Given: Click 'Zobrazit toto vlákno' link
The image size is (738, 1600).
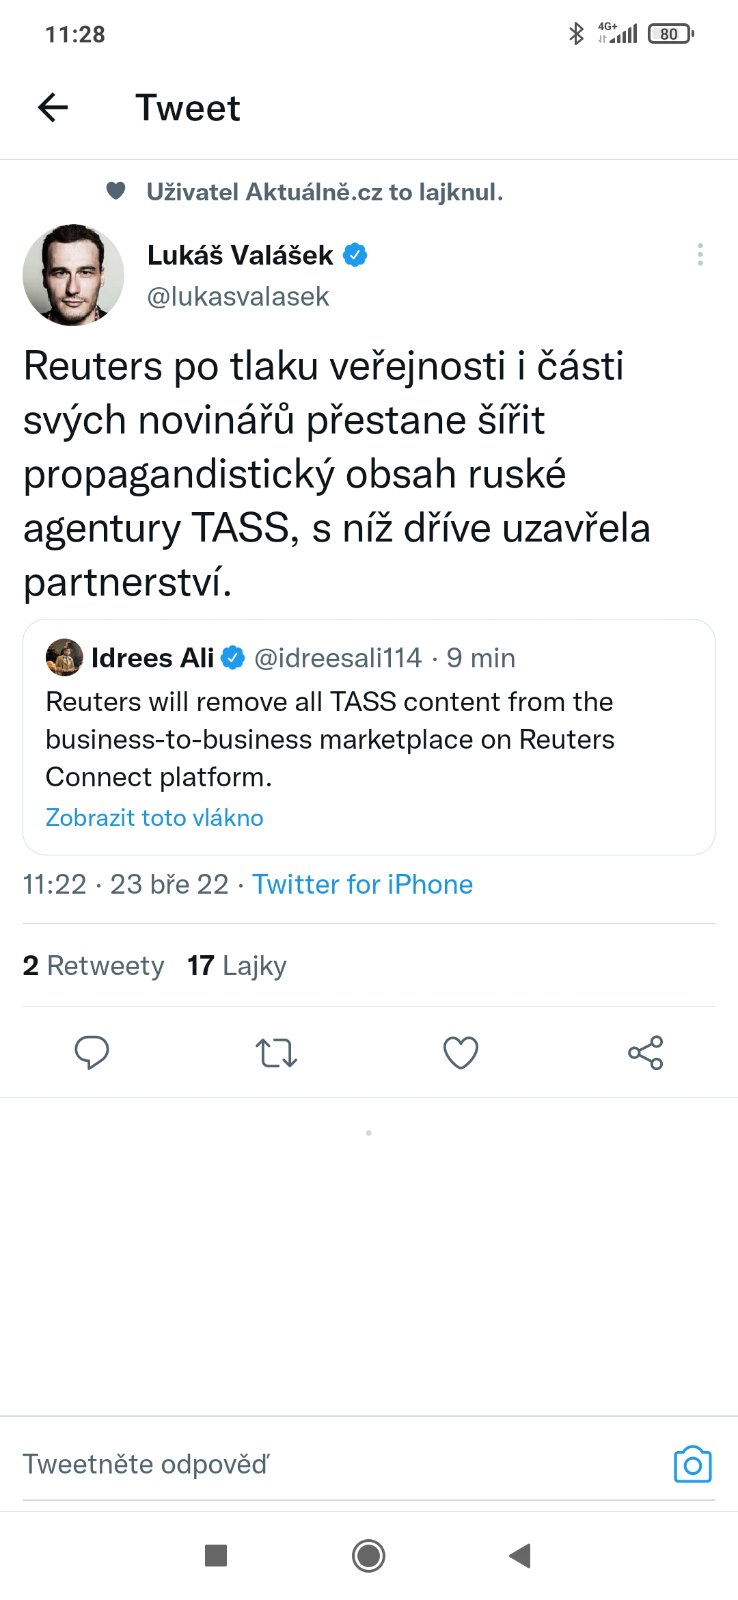Looking at the screenshot, I should (155, 818).
